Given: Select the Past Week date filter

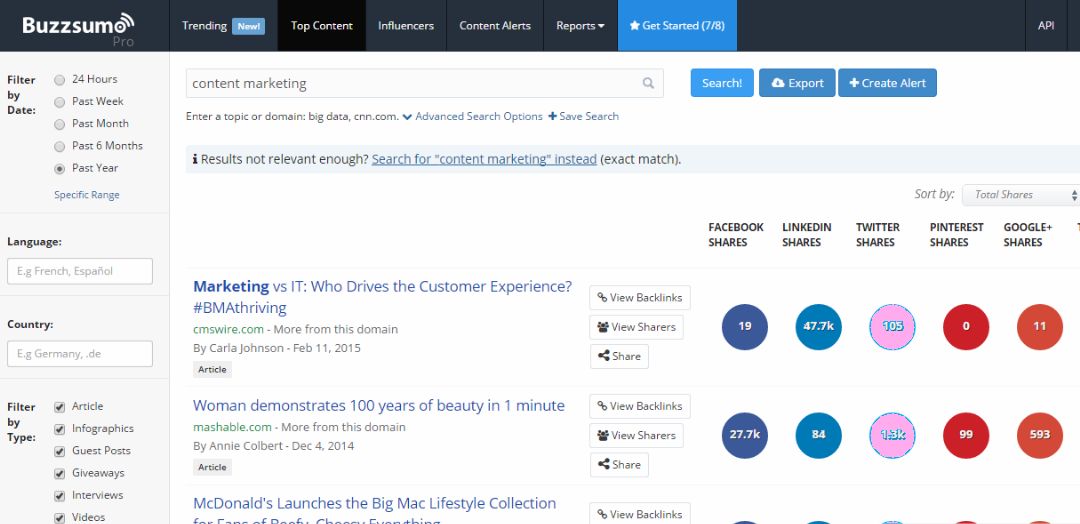Looking at the screenshot, I should [60, 102].
